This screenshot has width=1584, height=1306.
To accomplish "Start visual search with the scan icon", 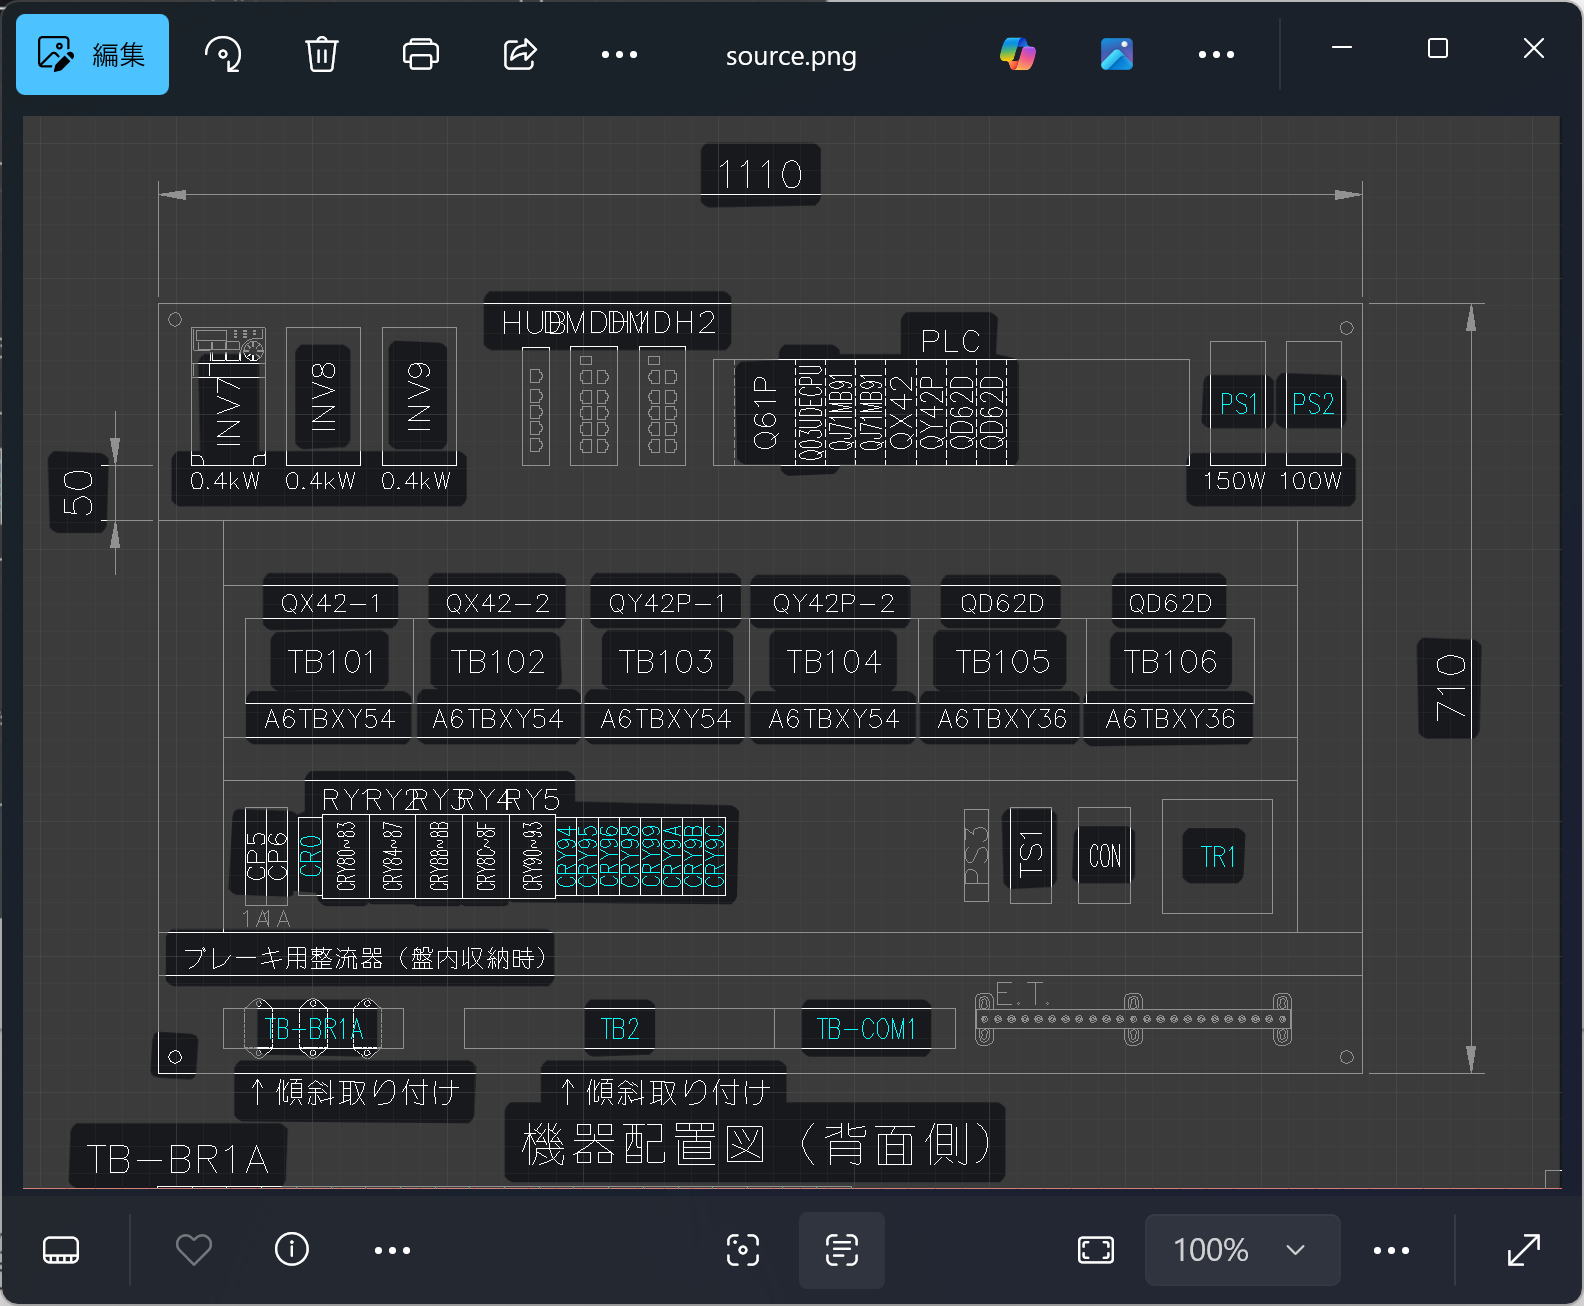I will 743,1250.
